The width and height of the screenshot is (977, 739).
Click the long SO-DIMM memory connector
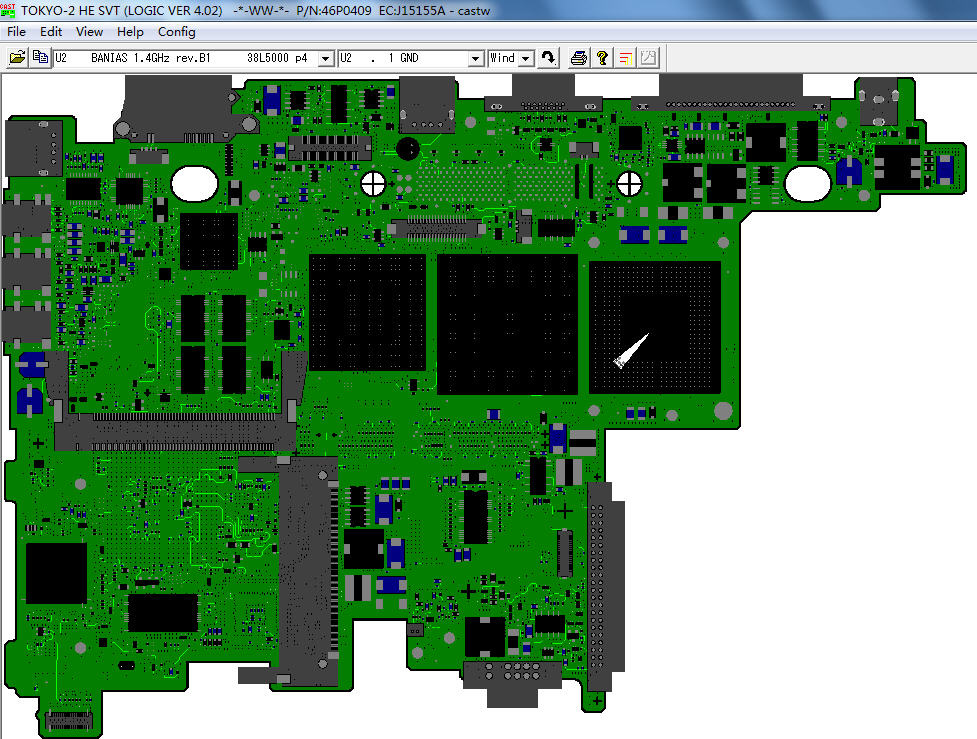click(x=175, y=431)
